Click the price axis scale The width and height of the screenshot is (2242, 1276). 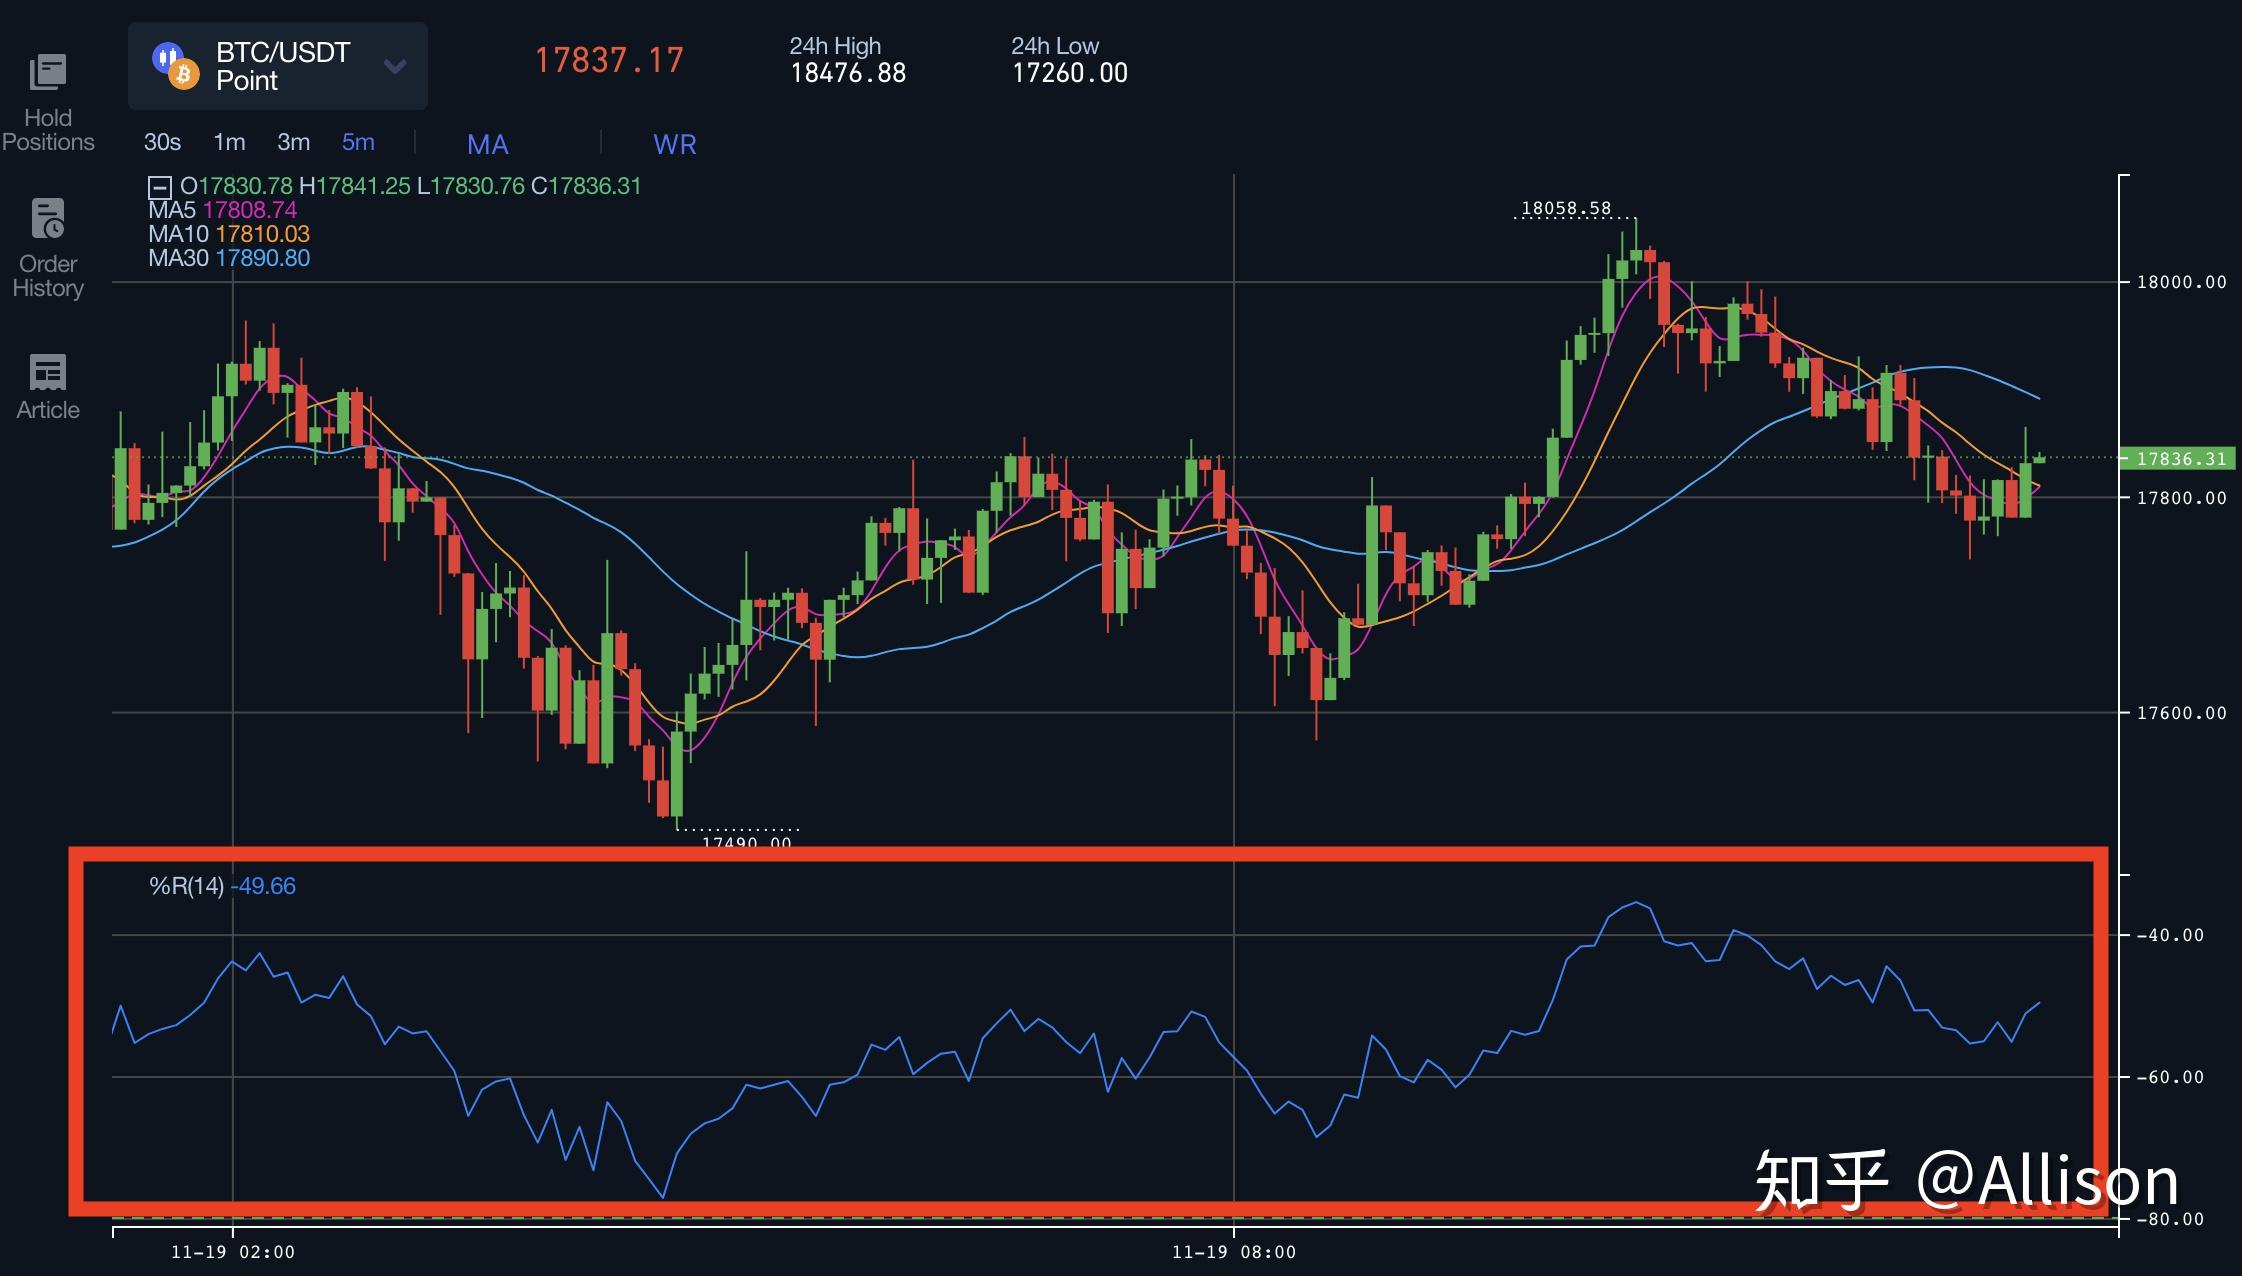[2180, 500]
